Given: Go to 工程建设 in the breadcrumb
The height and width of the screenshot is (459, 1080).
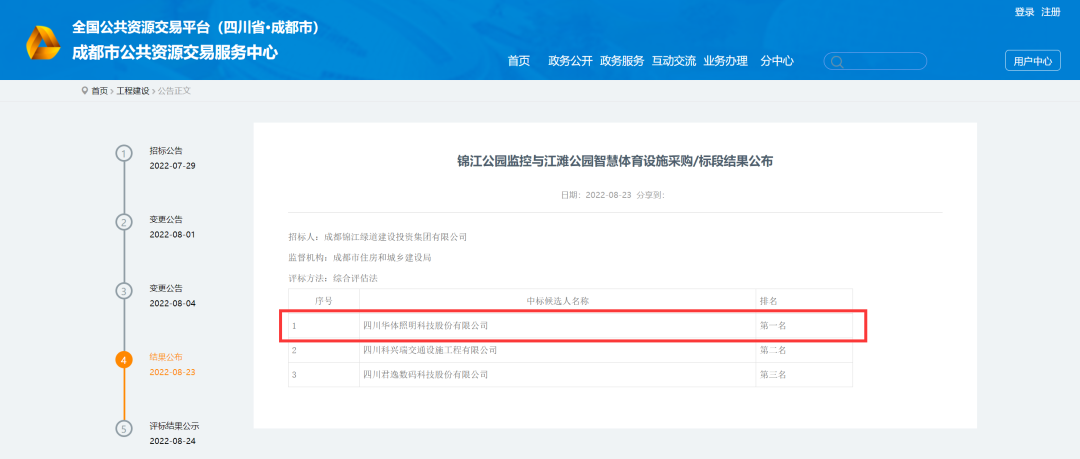Looking at the screenshot, I should (132, 91).
